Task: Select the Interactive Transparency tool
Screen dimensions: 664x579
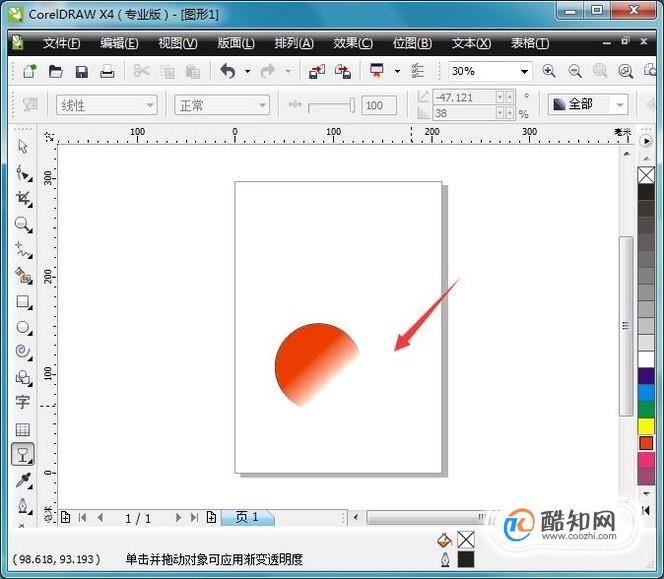Action: click(x=22, y=454)
